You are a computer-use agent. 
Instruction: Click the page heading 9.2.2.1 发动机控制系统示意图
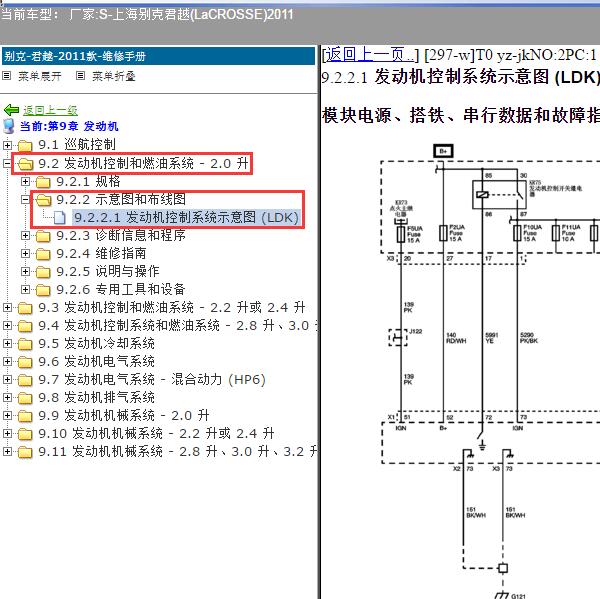(x=460, y=77)
